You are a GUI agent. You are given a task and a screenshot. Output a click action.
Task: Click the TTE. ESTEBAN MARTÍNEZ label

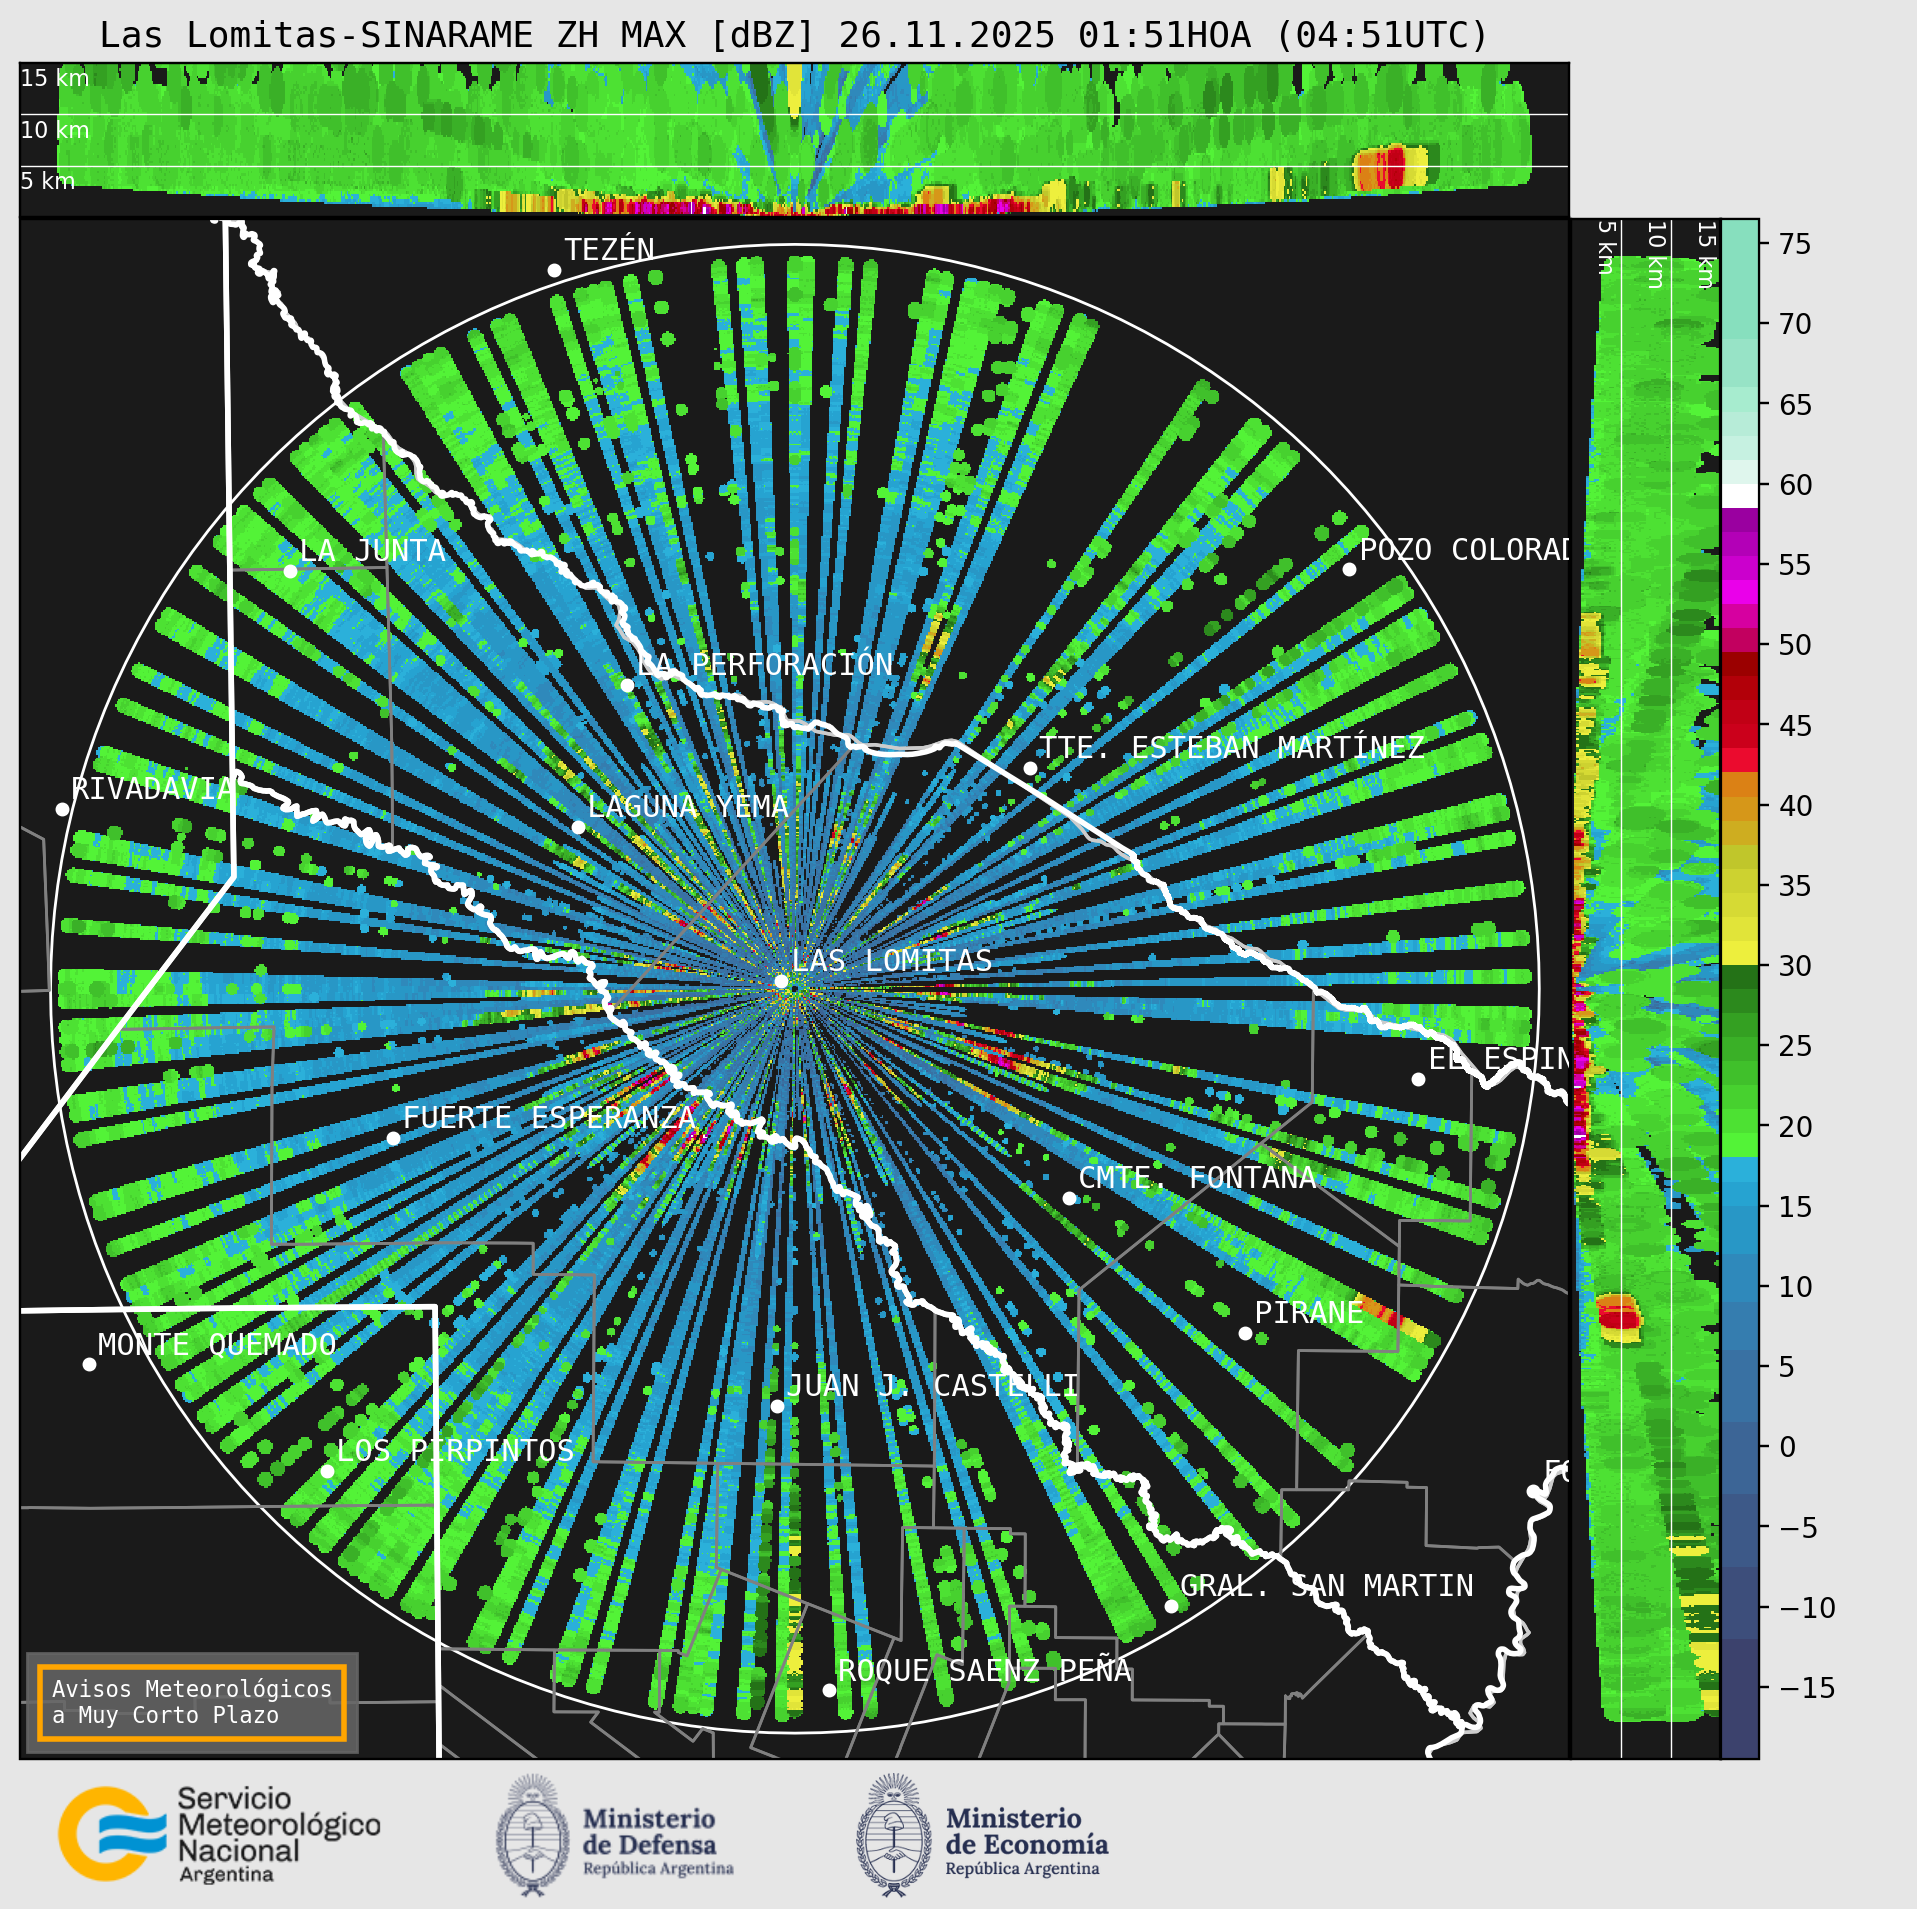tap(1232, 748)
